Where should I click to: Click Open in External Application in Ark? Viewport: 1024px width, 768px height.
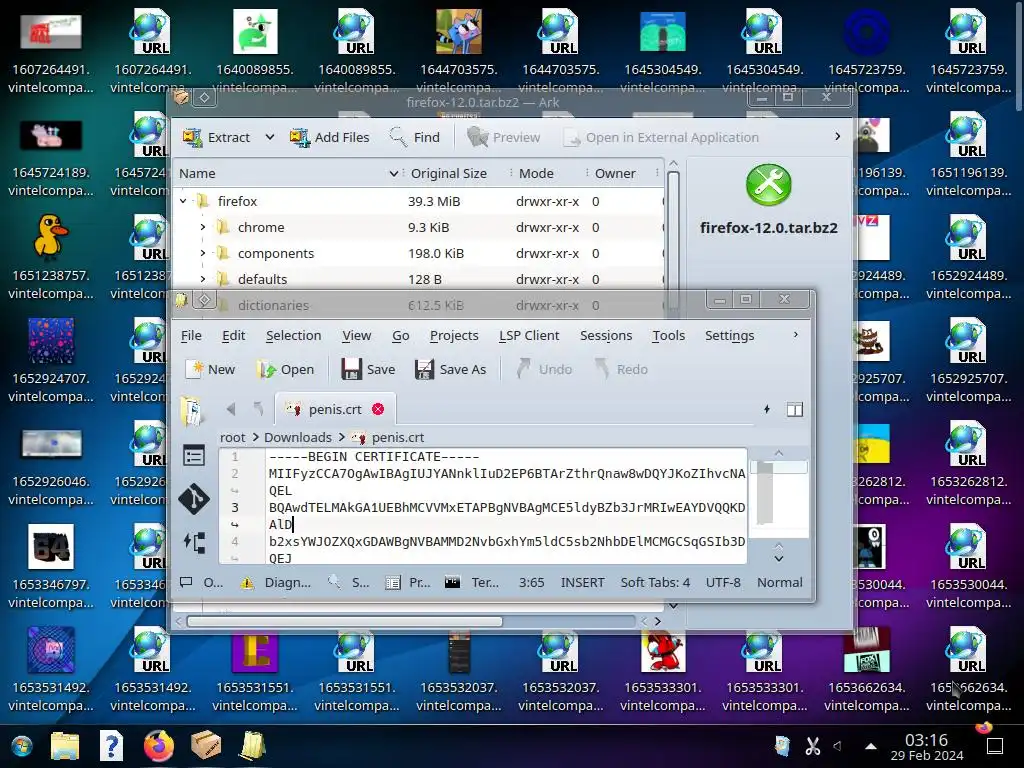point(661,137)
